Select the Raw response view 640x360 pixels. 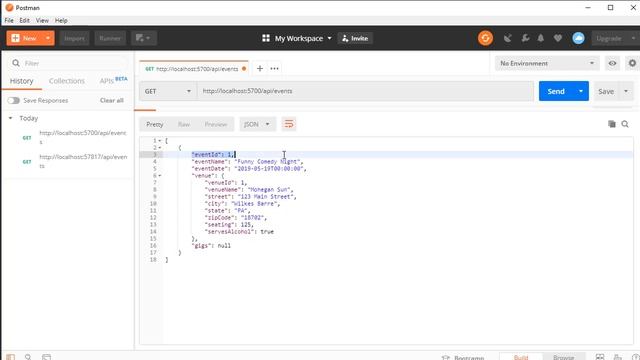click(x=184, y=124)
